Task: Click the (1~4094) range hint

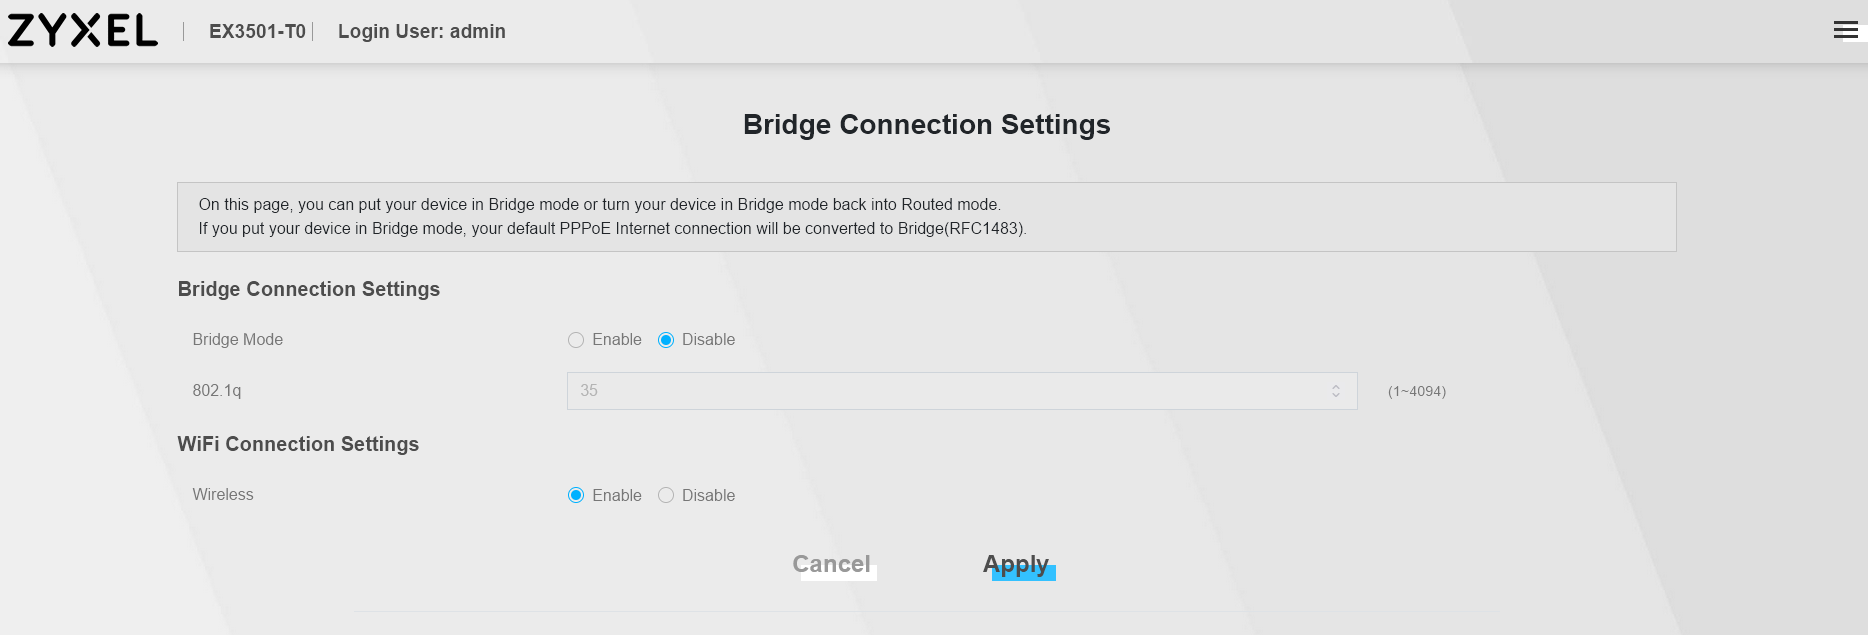Action: coord(1416,391)
